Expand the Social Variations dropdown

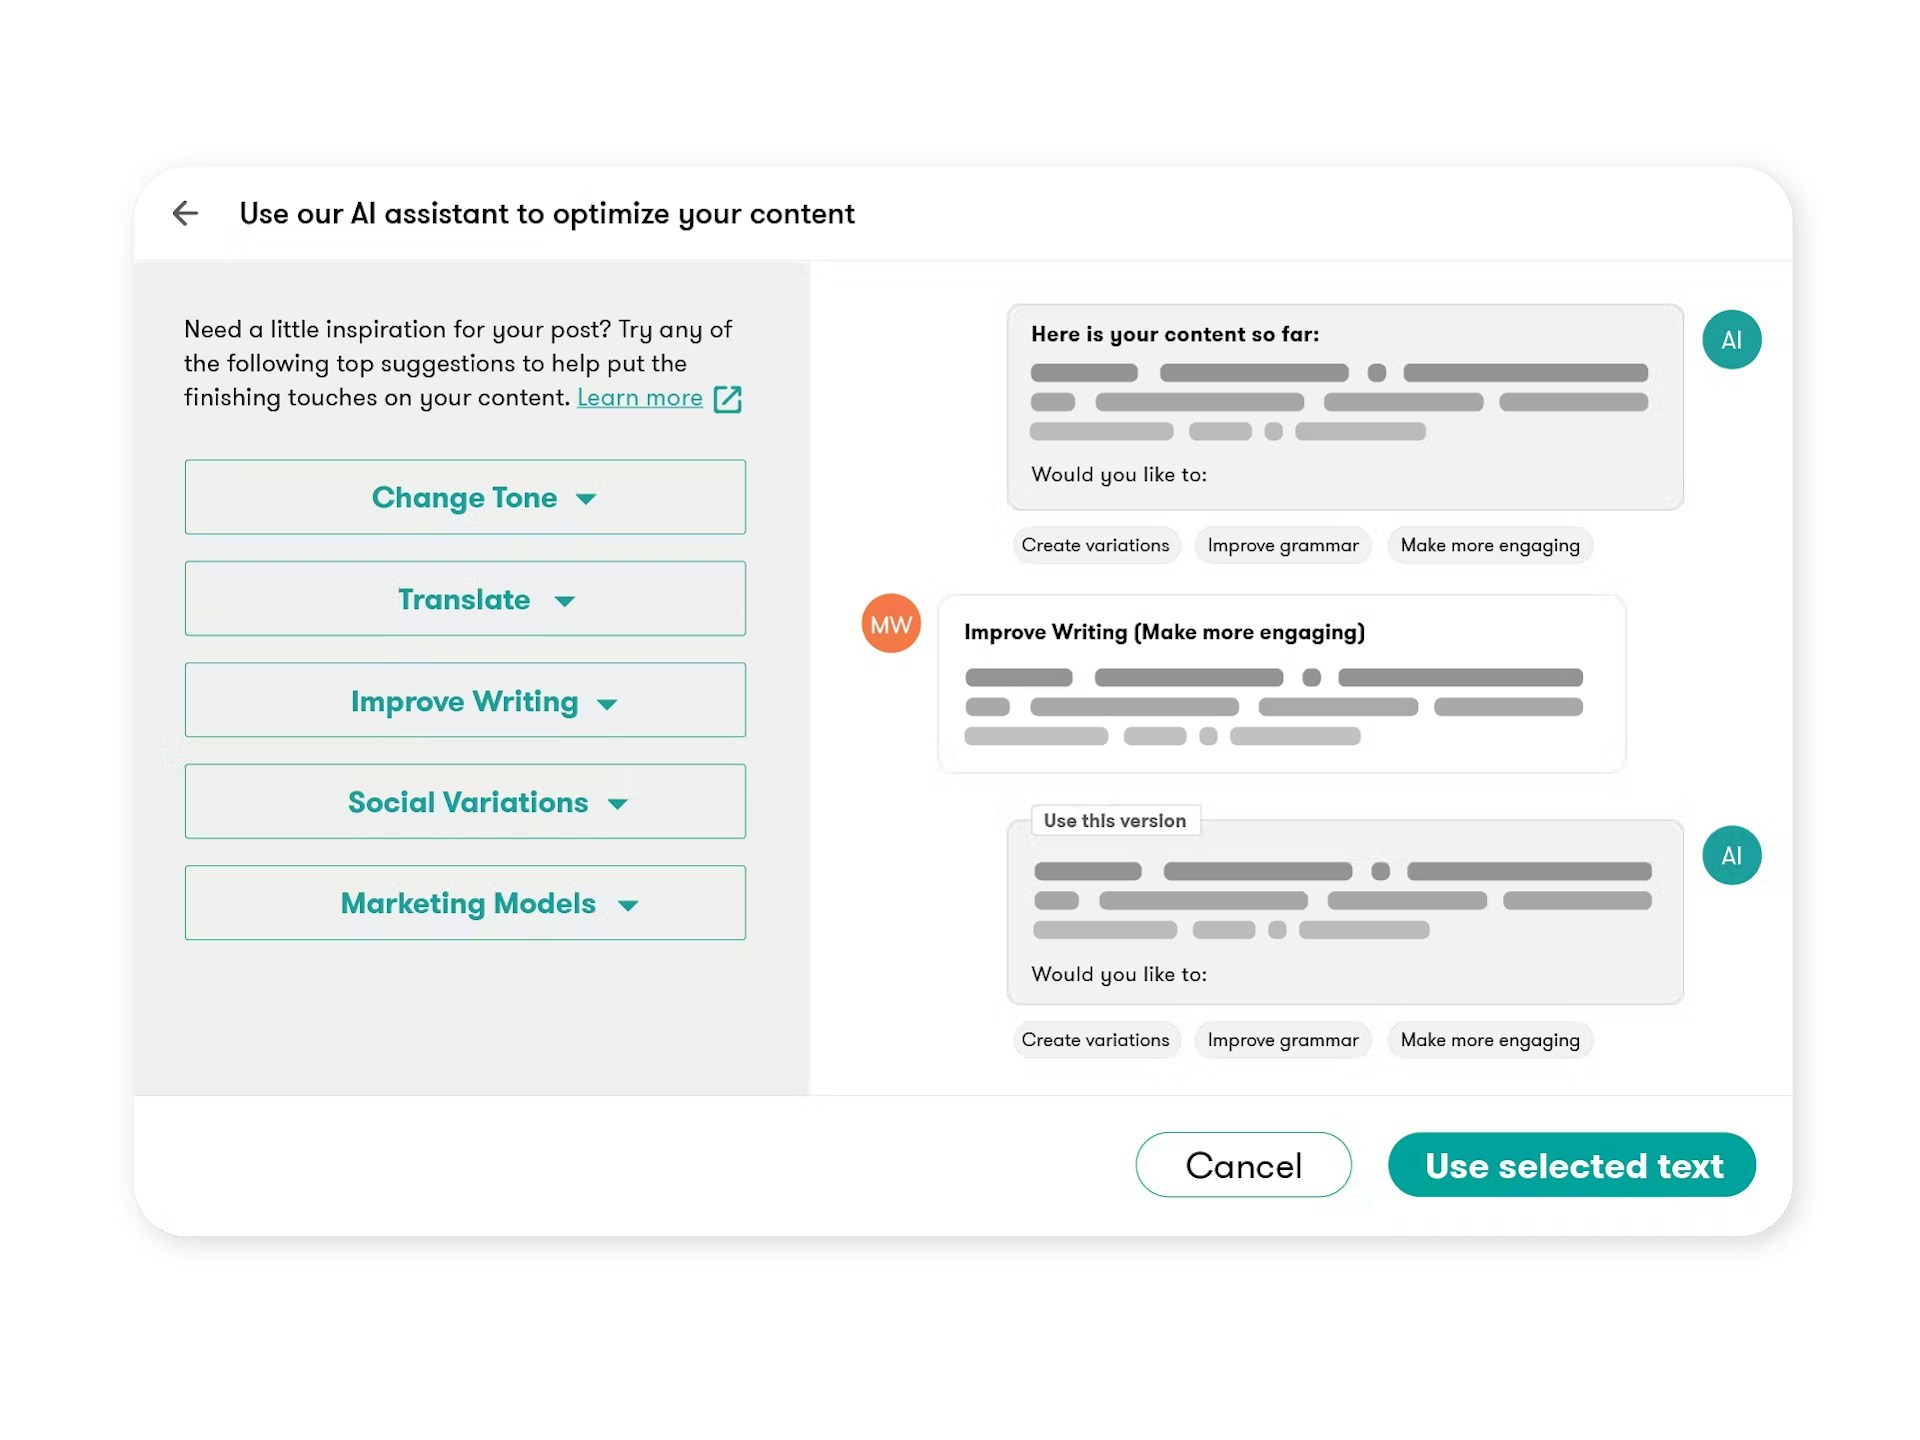465,802
